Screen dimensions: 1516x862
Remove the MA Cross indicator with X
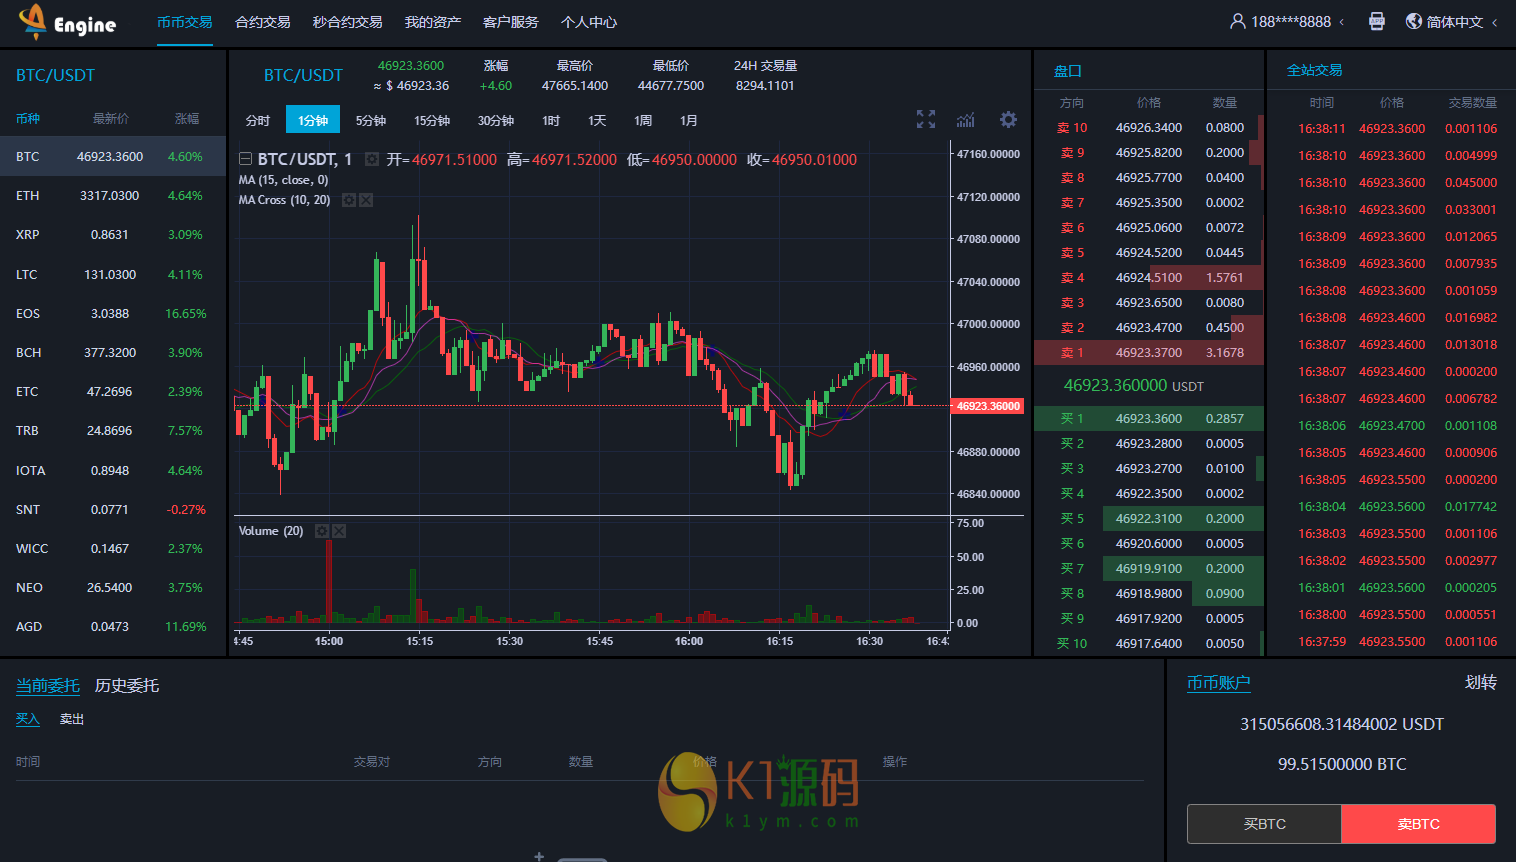(366, 200)
